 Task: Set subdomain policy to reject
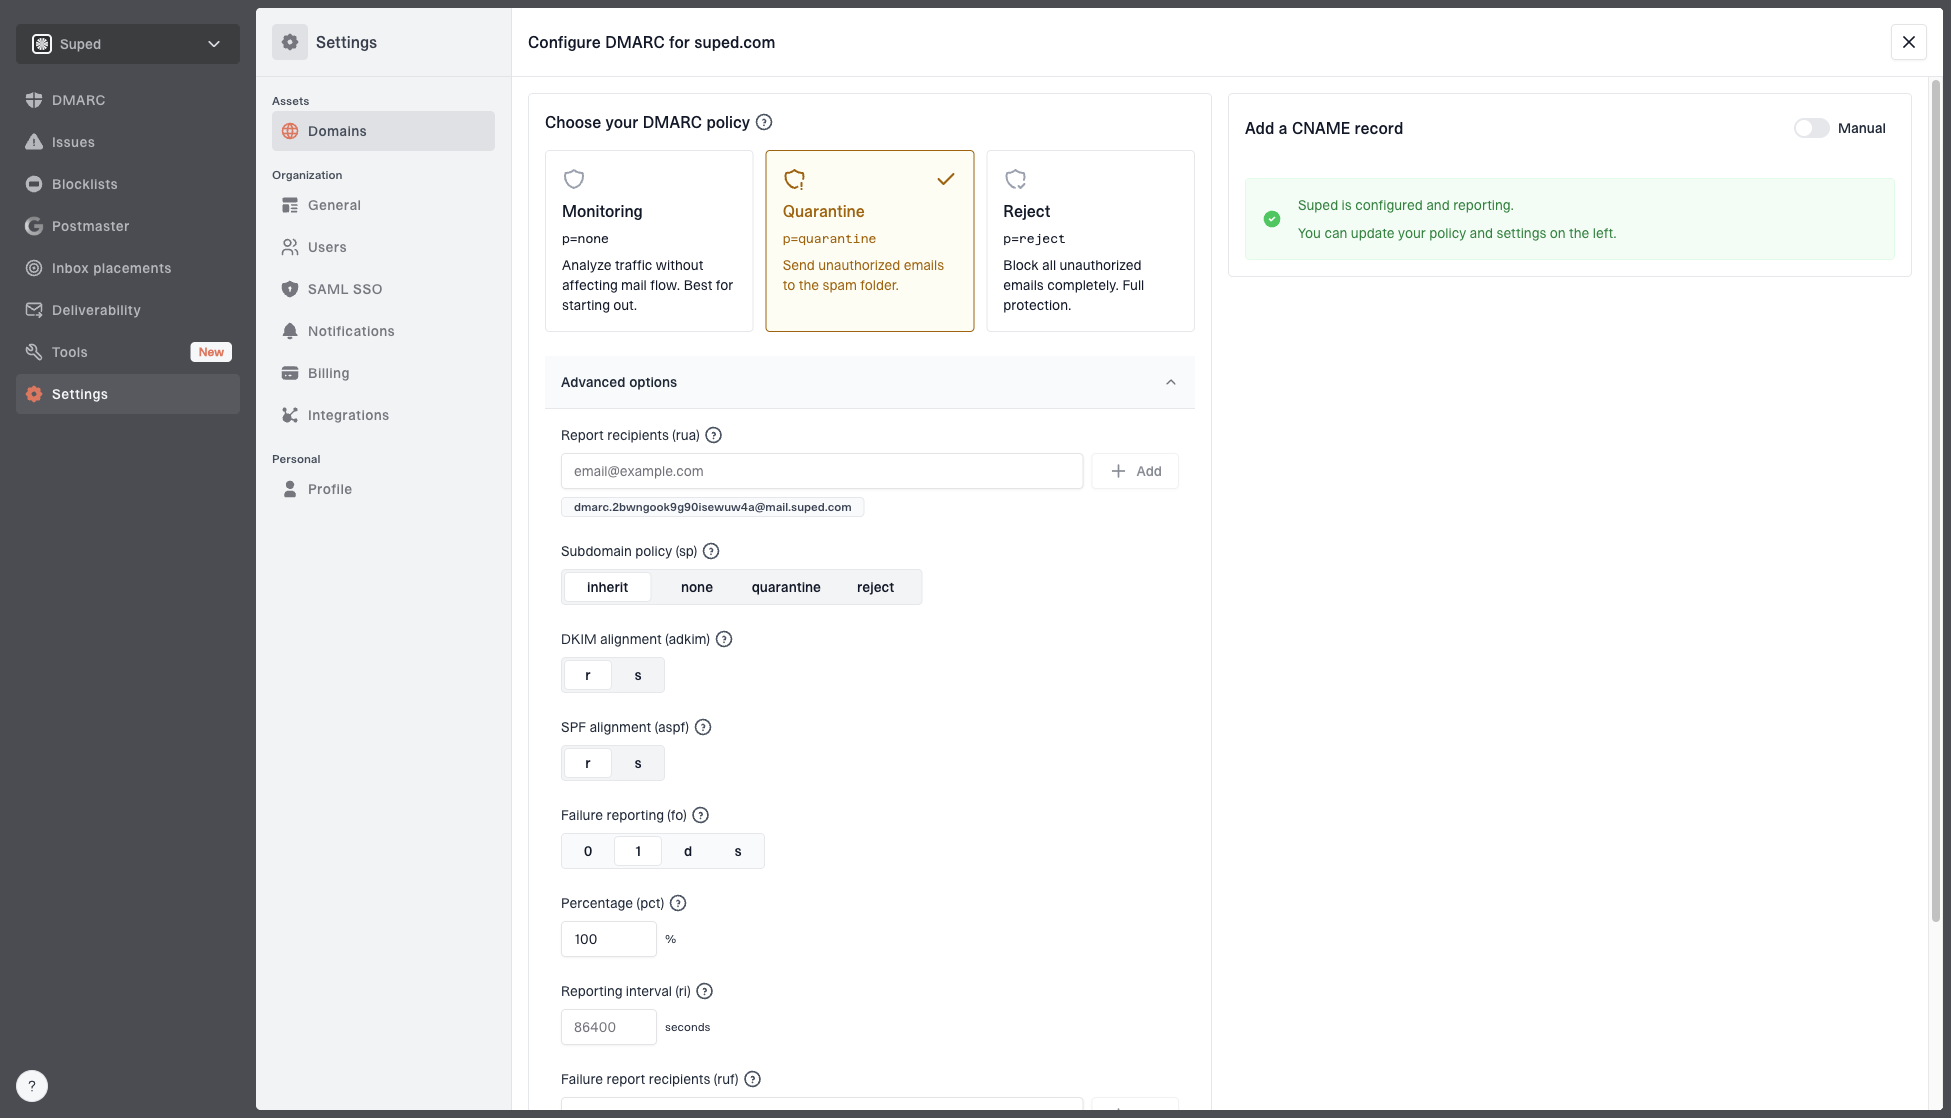(x=875, y=587)
